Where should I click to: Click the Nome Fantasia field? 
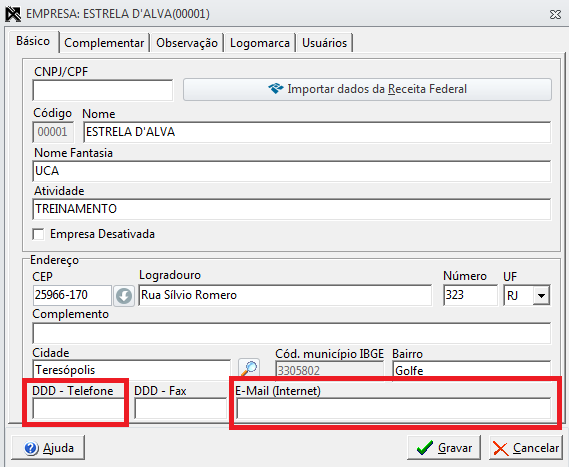(292, 171)
